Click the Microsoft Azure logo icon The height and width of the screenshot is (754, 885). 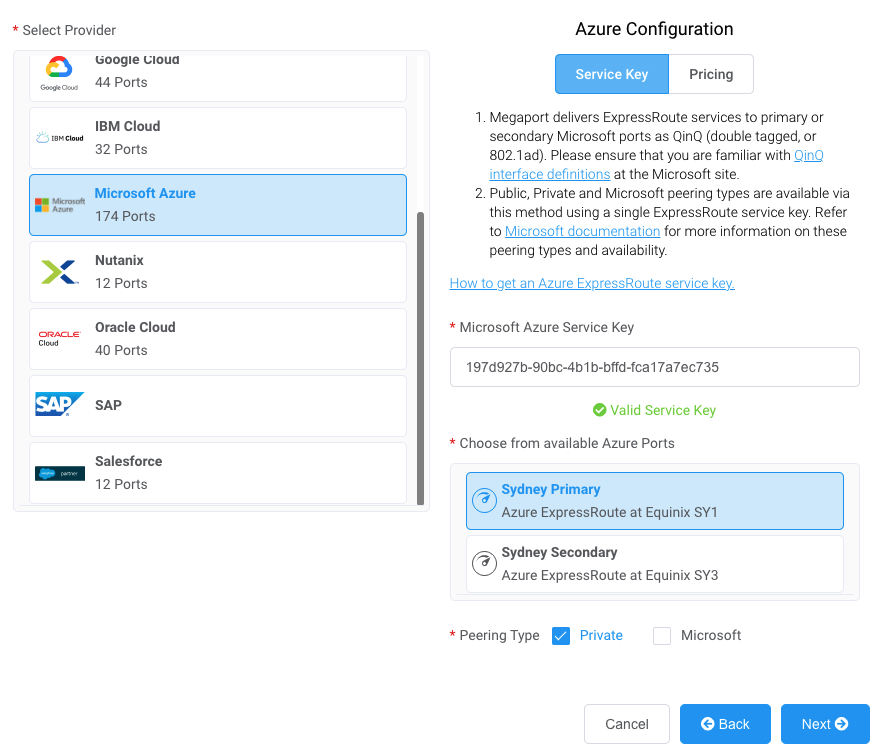pos(60,205)
